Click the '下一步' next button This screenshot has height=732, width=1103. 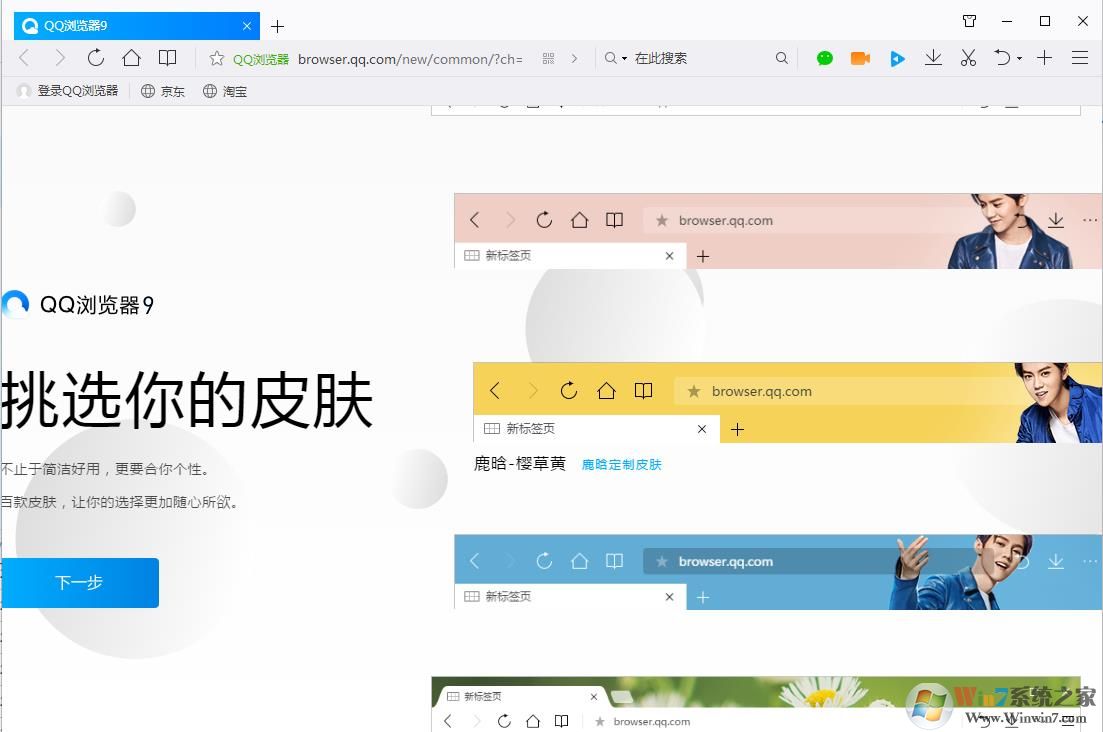click(x=80, y=582)
